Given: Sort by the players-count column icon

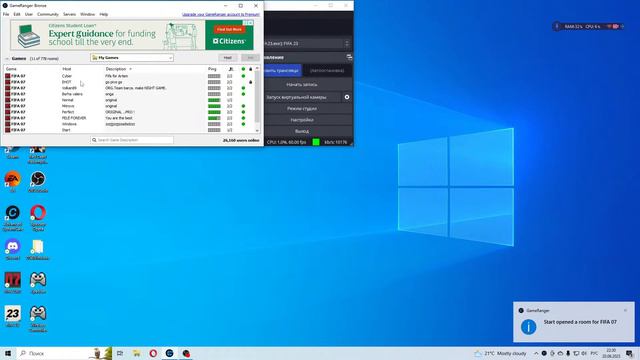Looking at the screenshot, I should [231, 69].
